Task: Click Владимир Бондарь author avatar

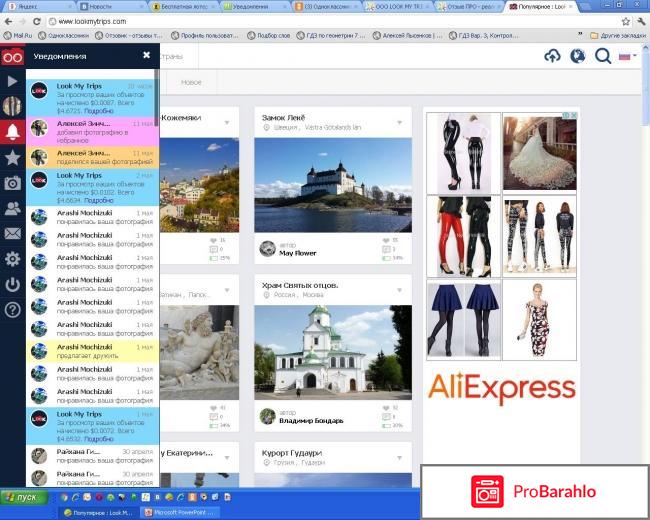Action: 268,416
